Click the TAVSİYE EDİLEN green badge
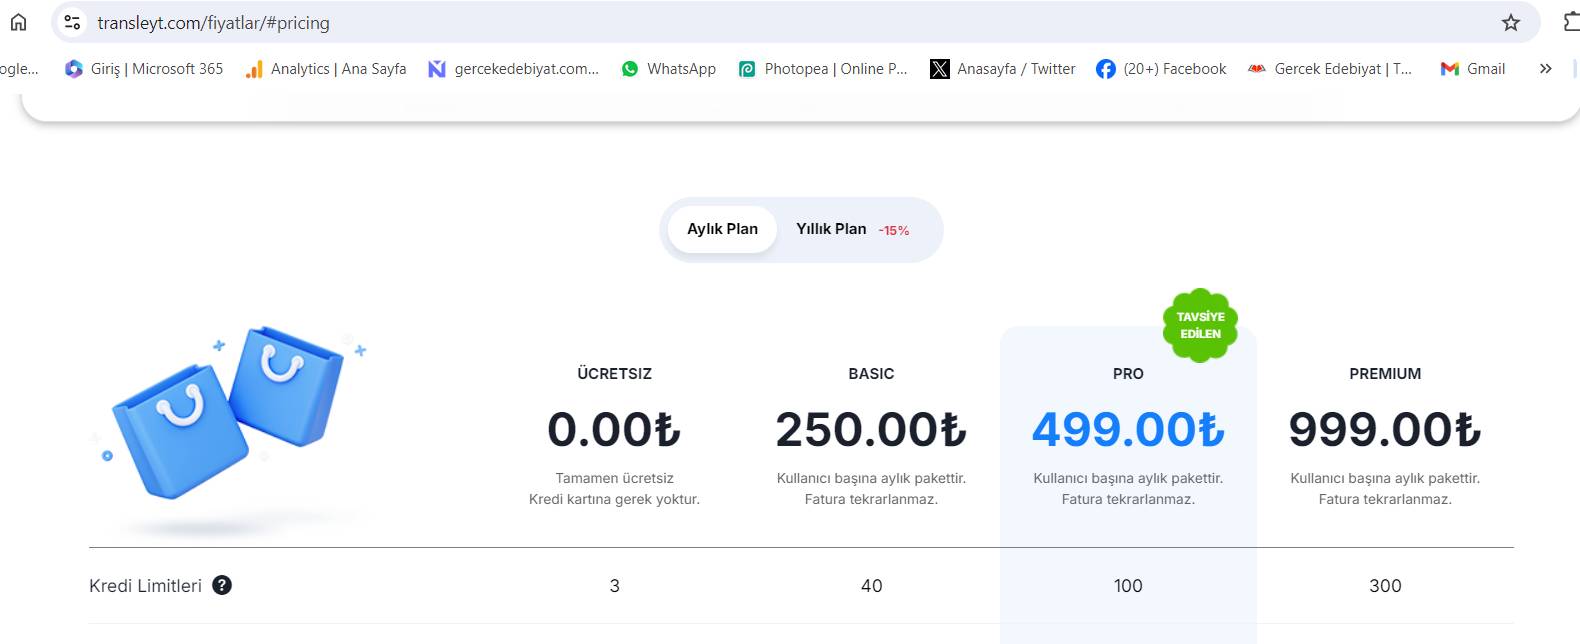Screen dimensions: 1580x644 pyautogui.click(x=1200, y=325)
